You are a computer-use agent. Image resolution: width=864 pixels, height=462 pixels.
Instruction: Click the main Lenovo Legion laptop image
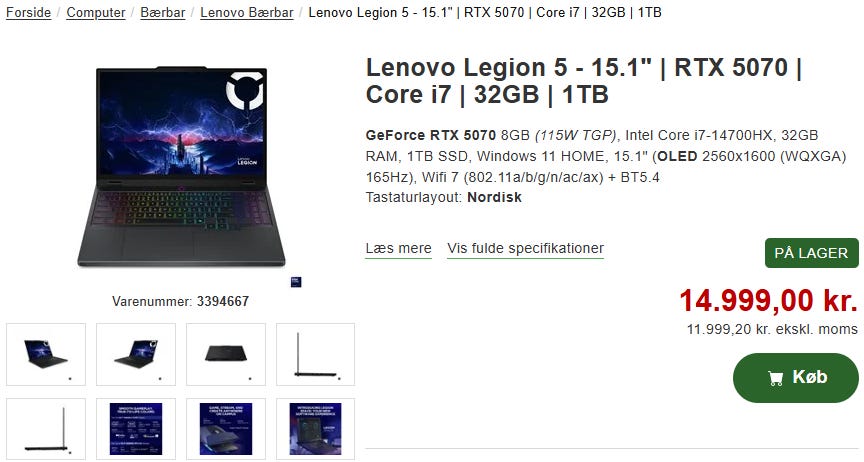(x=181, y=166)
